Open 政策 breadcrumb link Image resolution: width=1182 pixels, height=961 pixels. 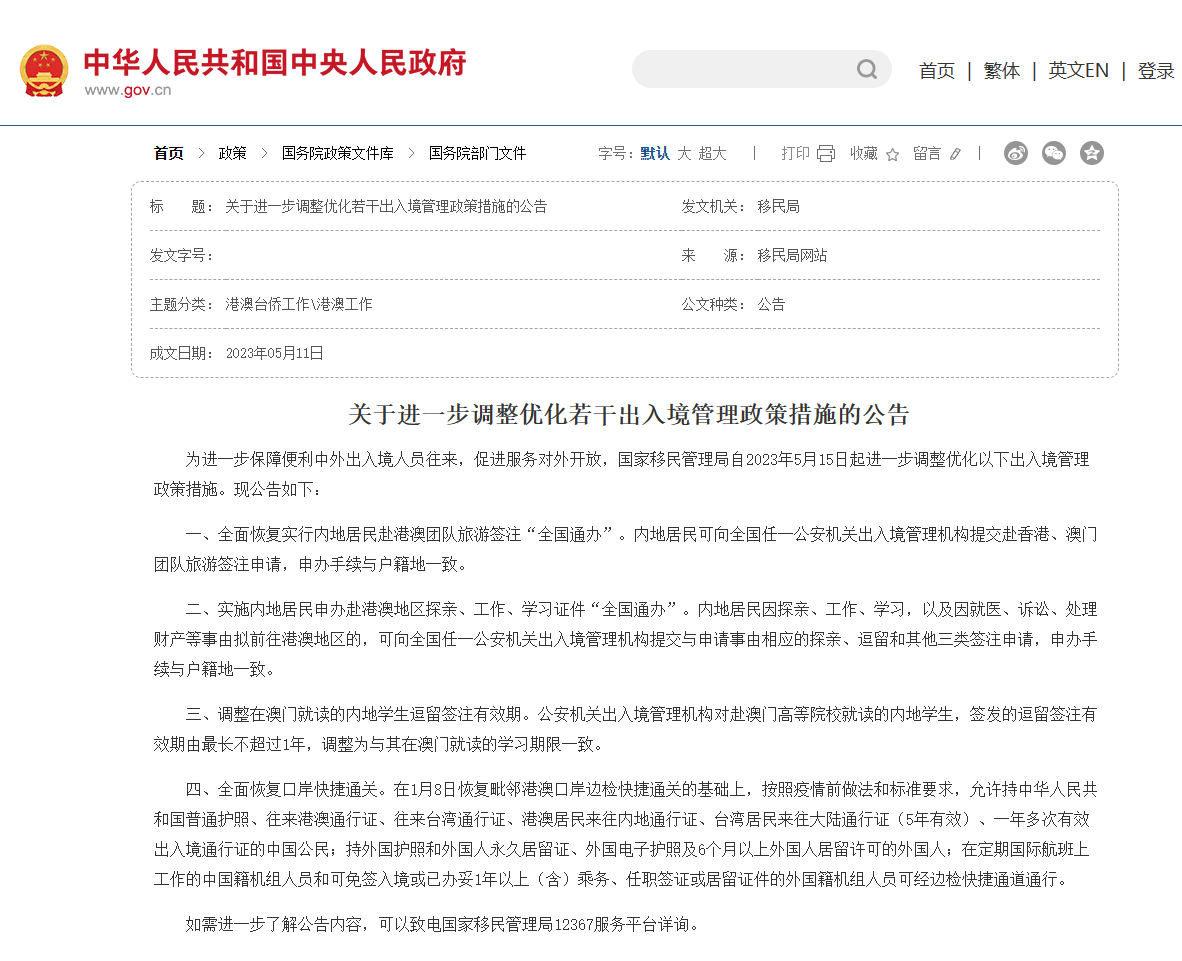click(x=232, y=153)
